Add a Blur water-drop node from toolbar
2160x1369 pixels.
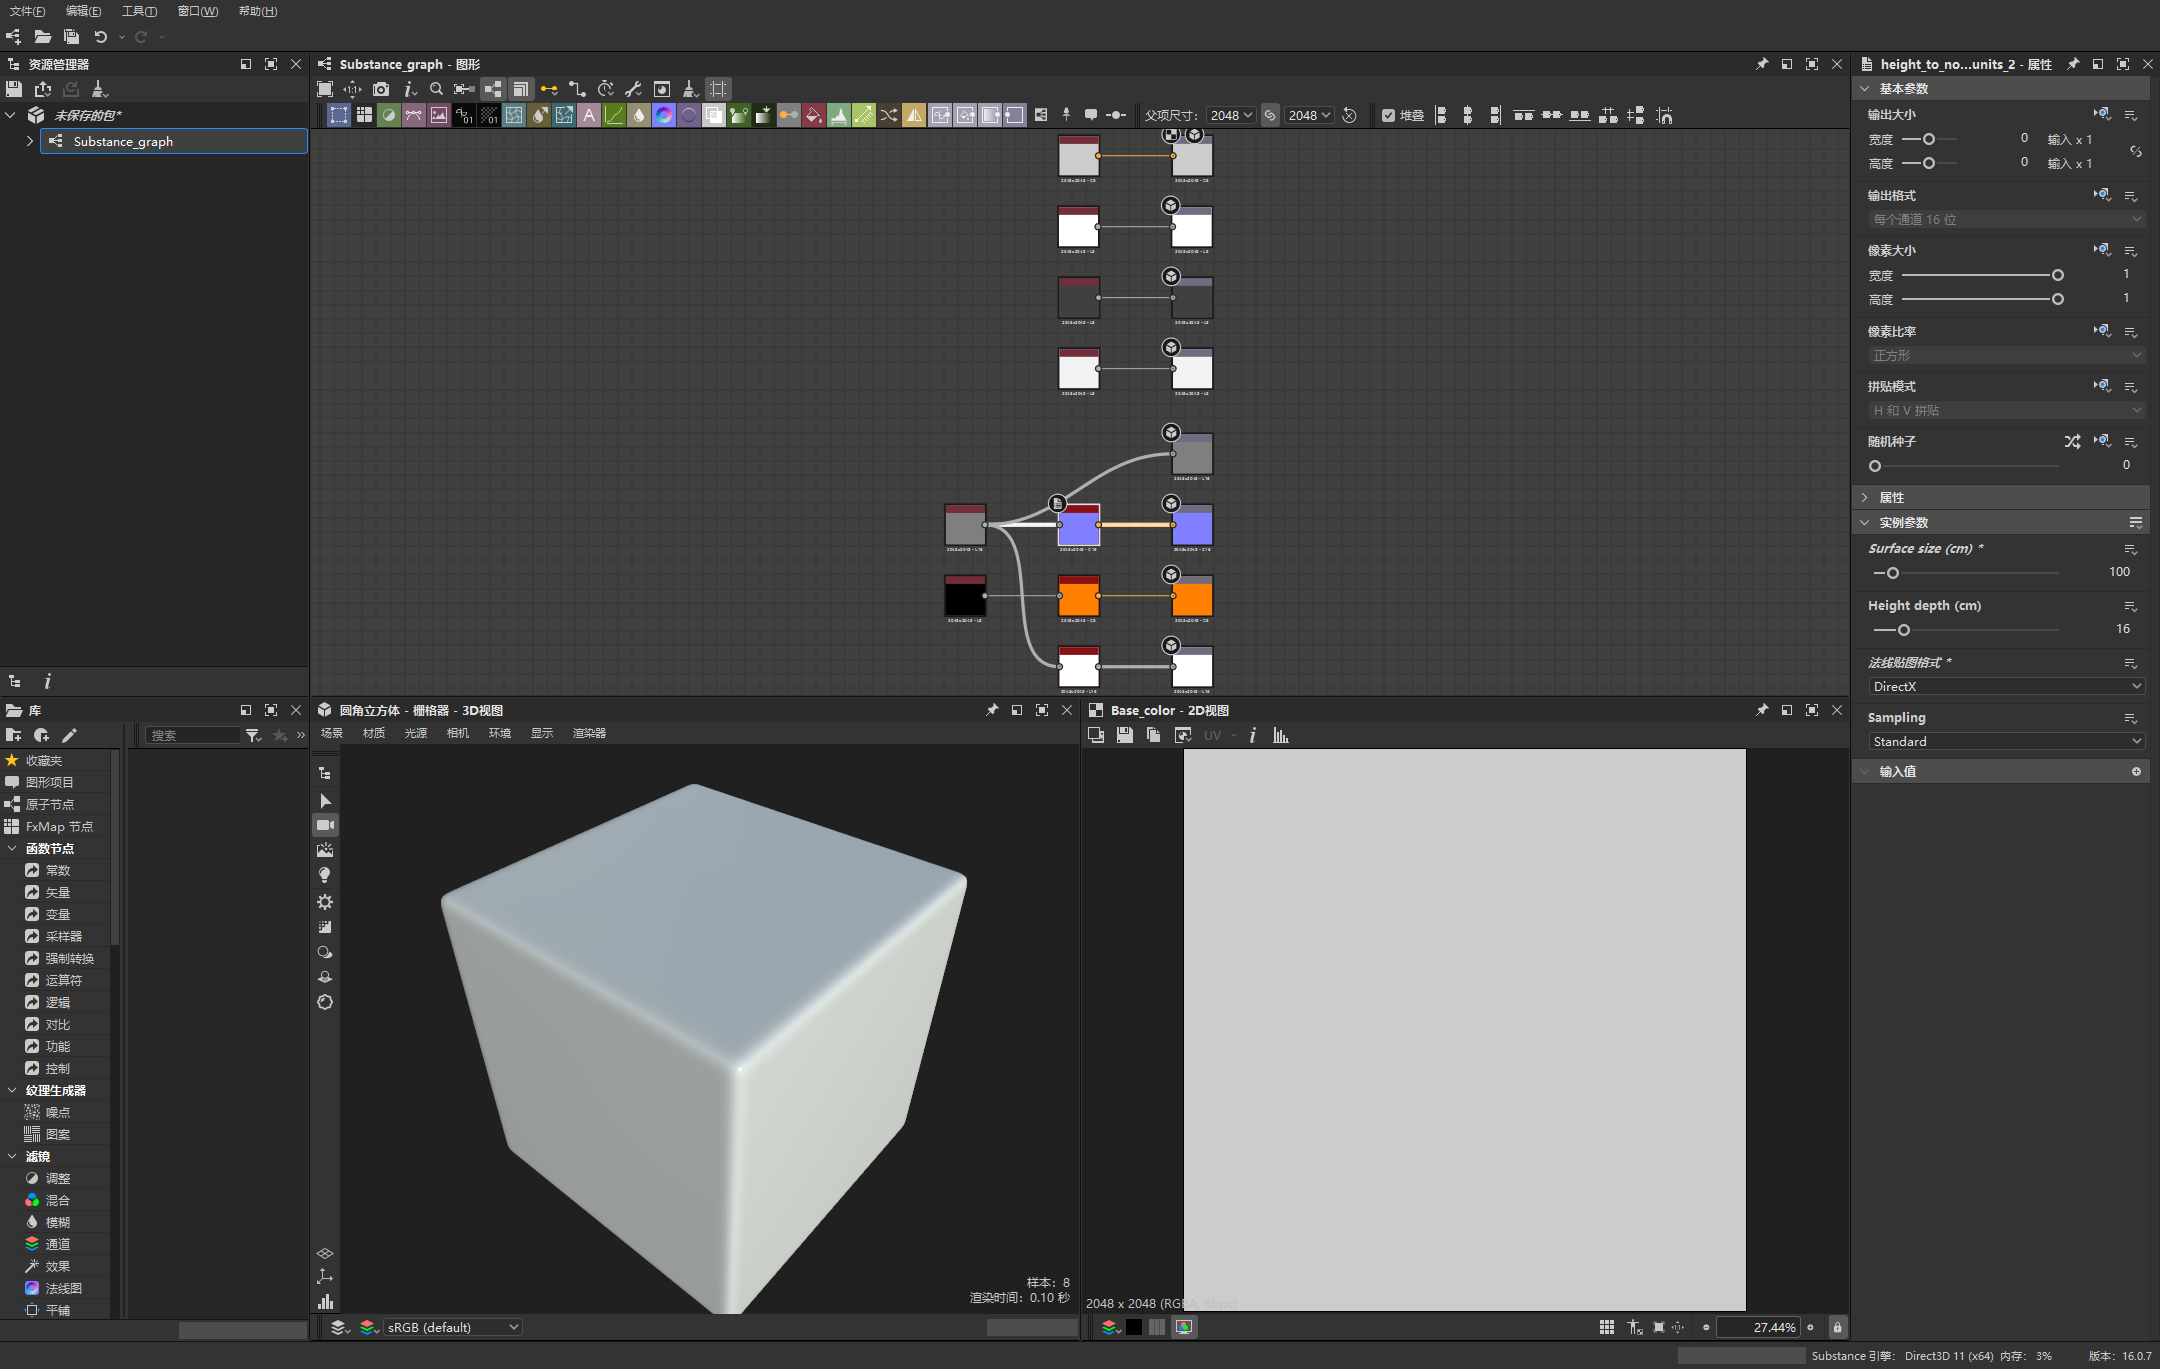[639, 115]
